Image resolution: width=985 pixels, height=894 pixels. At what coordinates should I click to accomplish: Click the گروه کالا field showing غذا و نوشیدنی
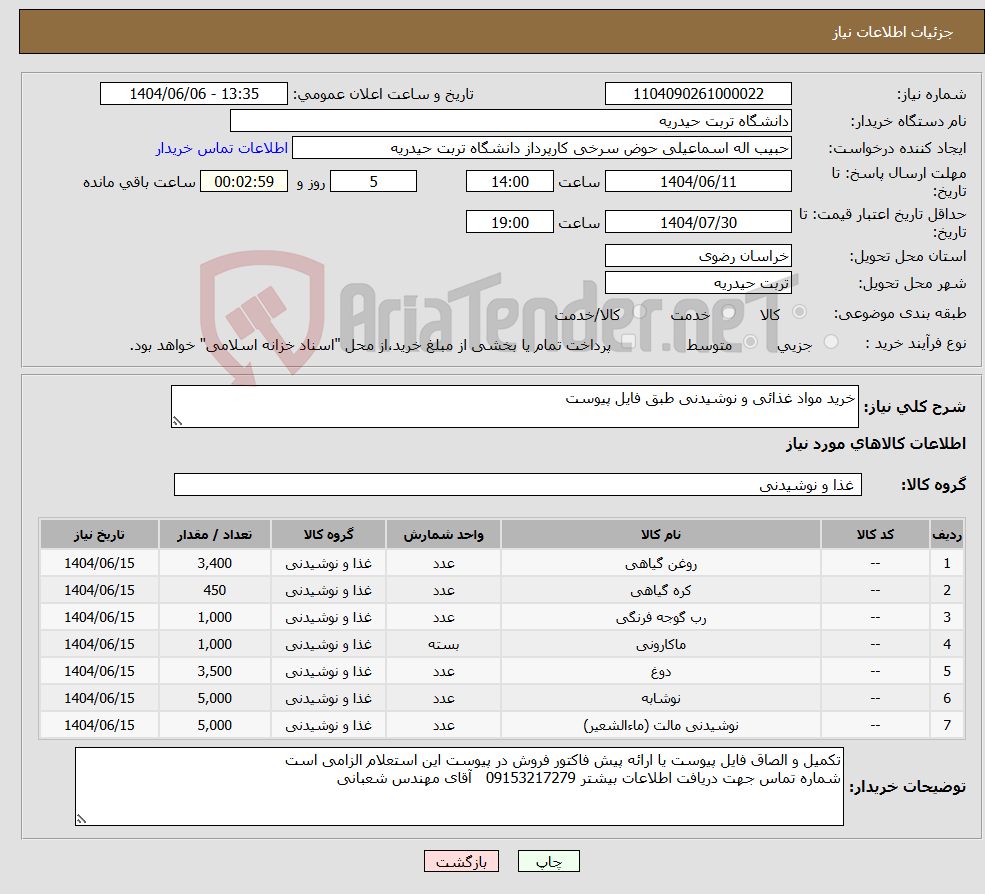516,484
